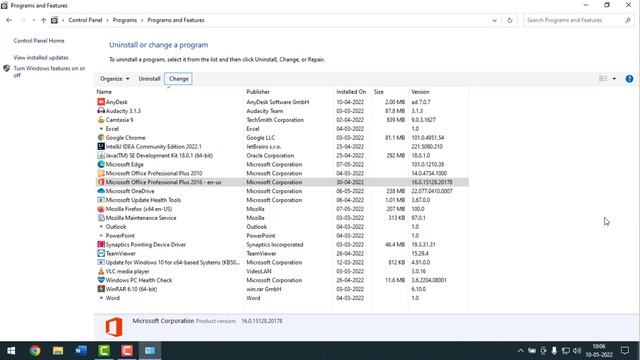Select the Microsoft Edge icon in list
The height and width of the screenshot is (360, 640).
(x=101, y=164)
